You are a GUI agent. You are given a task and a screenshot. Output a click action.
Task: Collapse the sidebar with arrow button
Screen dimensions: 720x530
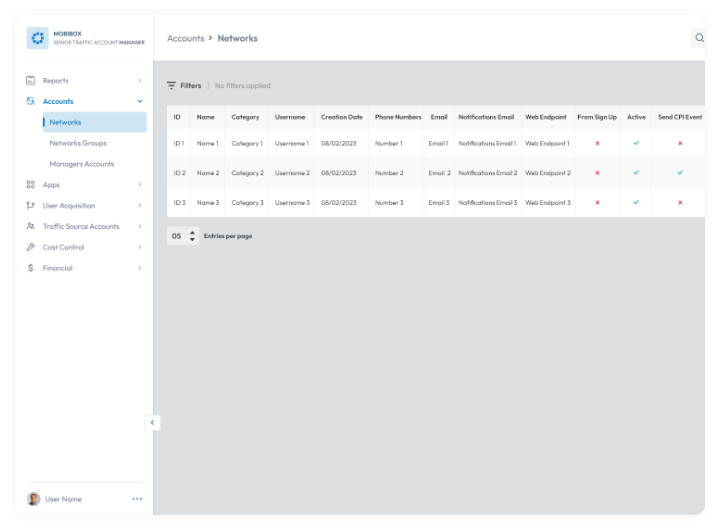pyautogui.click(x=152, y=423)
